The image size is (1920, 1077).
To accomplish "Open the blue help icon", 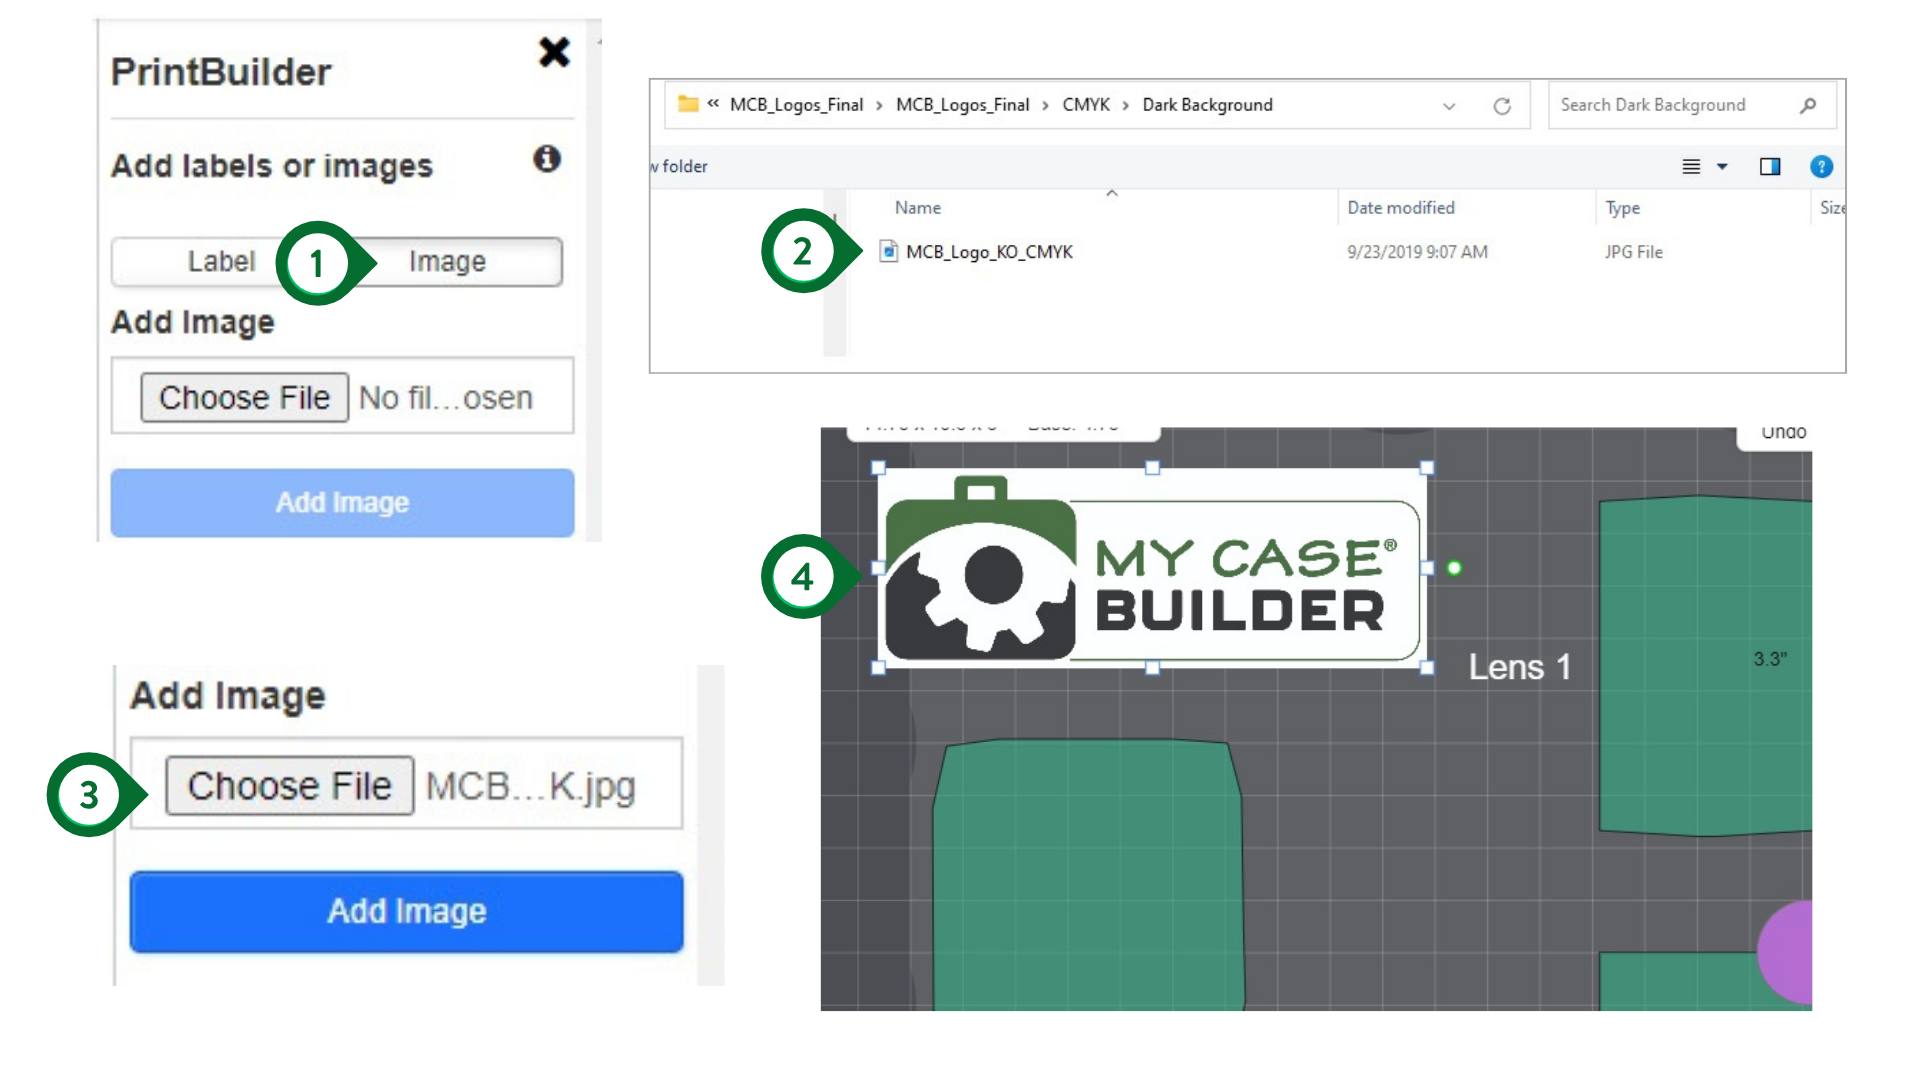I will point(1821,167).
